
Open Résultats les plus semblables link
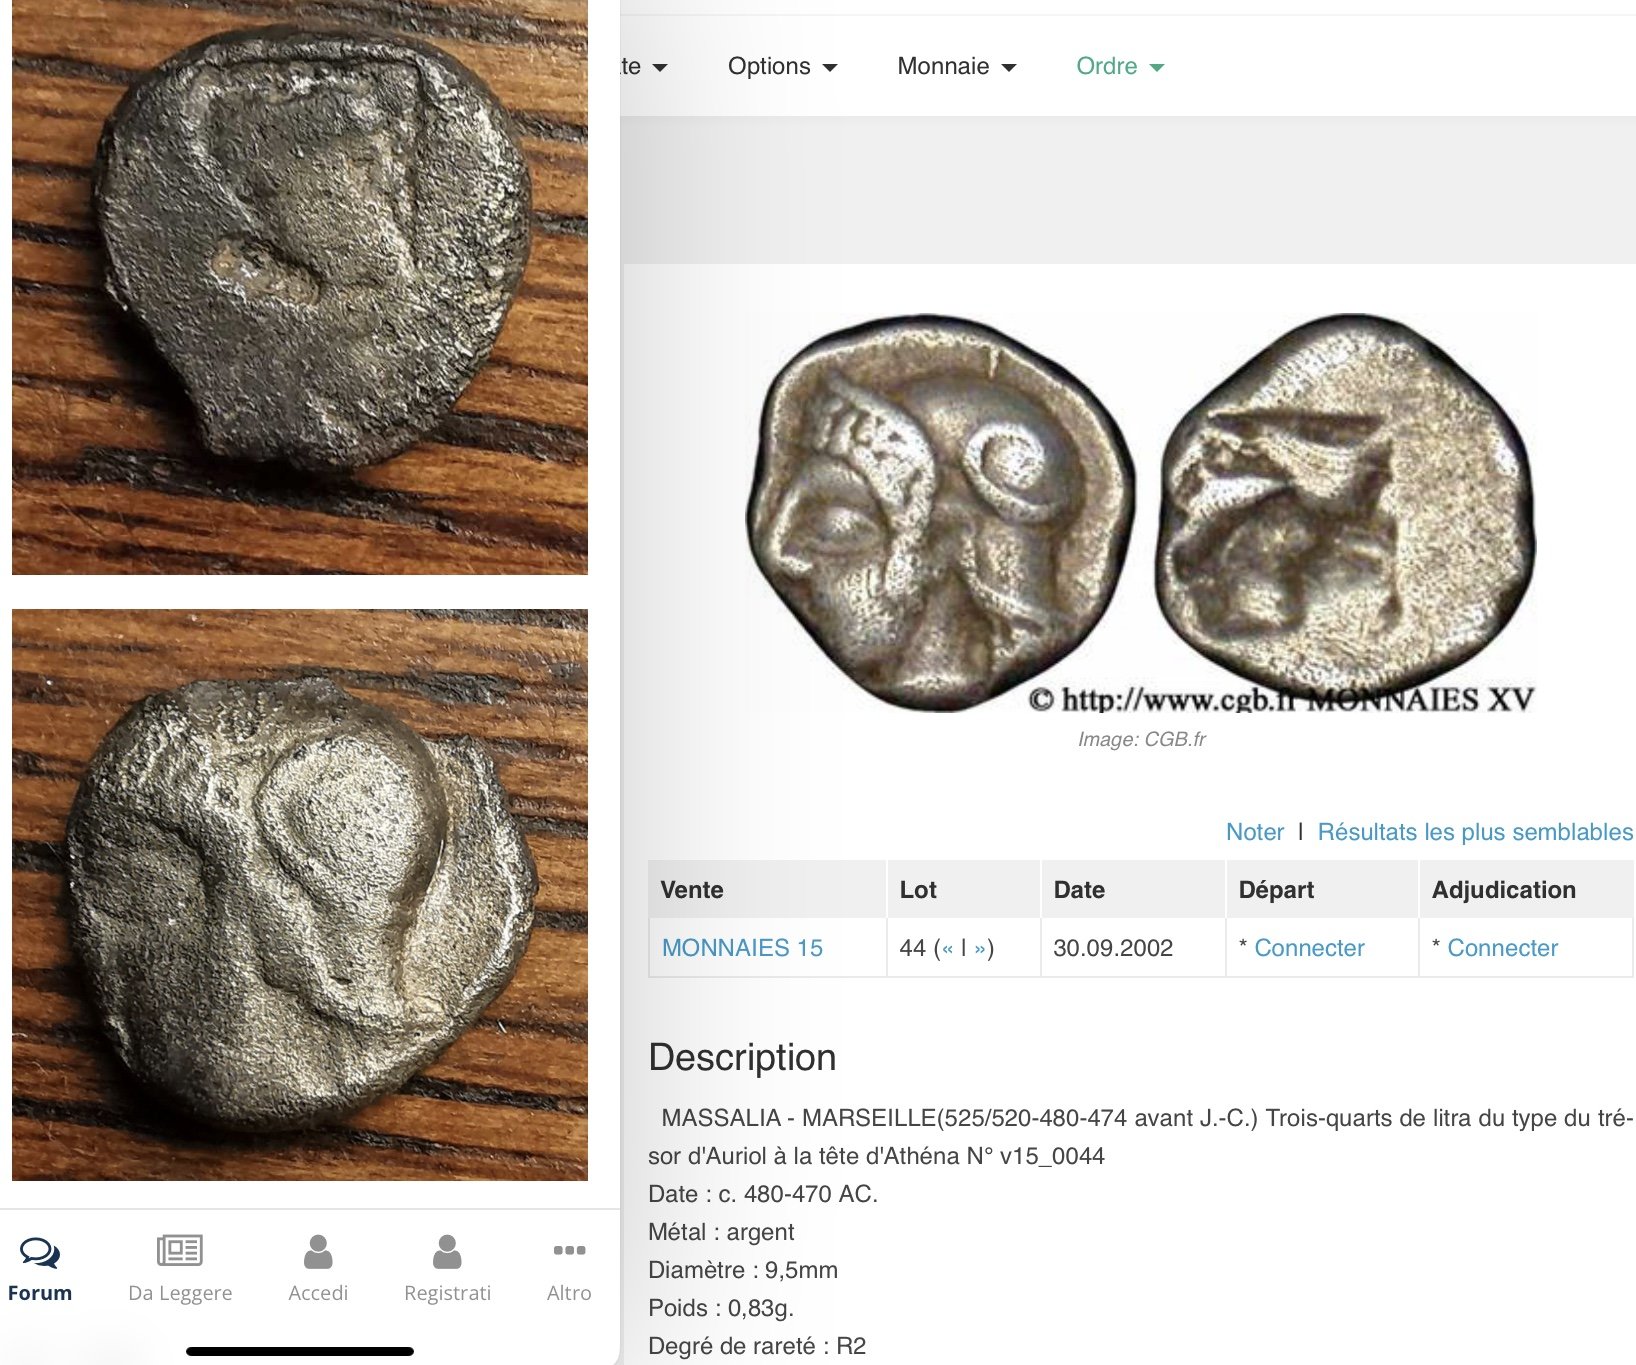click(x=1474, y=832)
